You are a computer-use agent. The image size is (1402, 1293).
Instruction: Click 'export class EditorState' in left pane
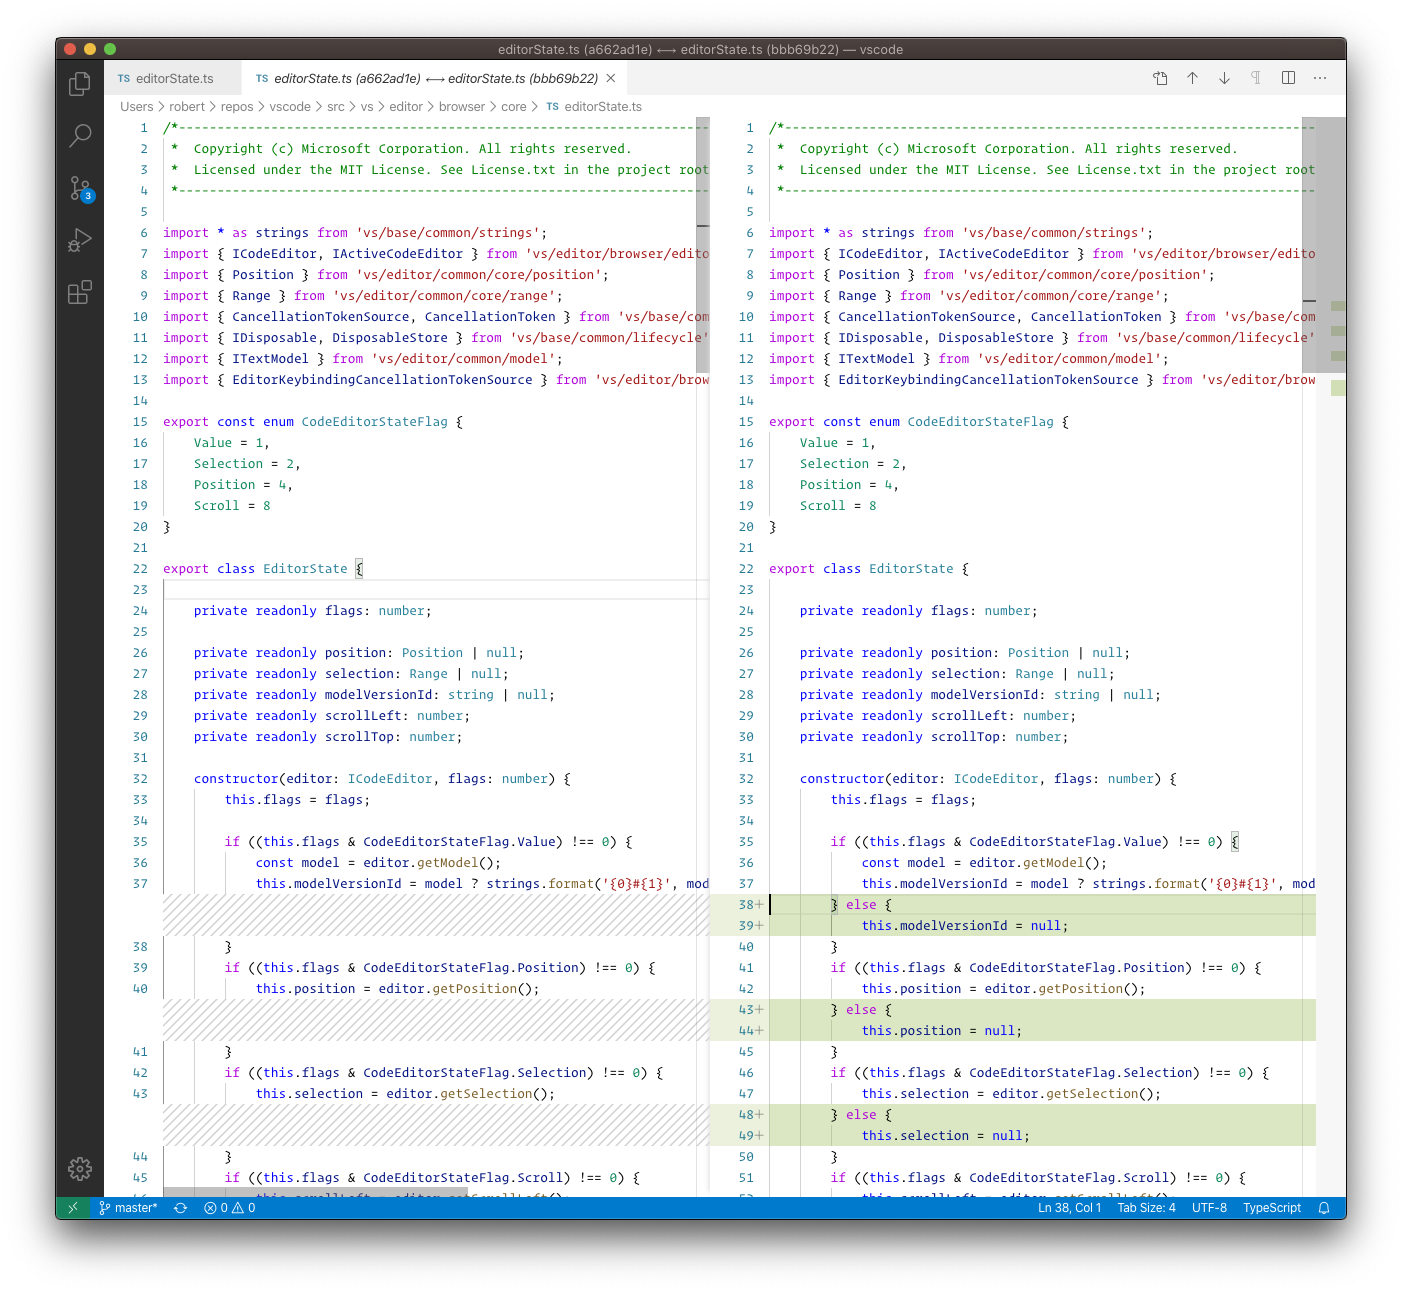[x=255, y=569]
